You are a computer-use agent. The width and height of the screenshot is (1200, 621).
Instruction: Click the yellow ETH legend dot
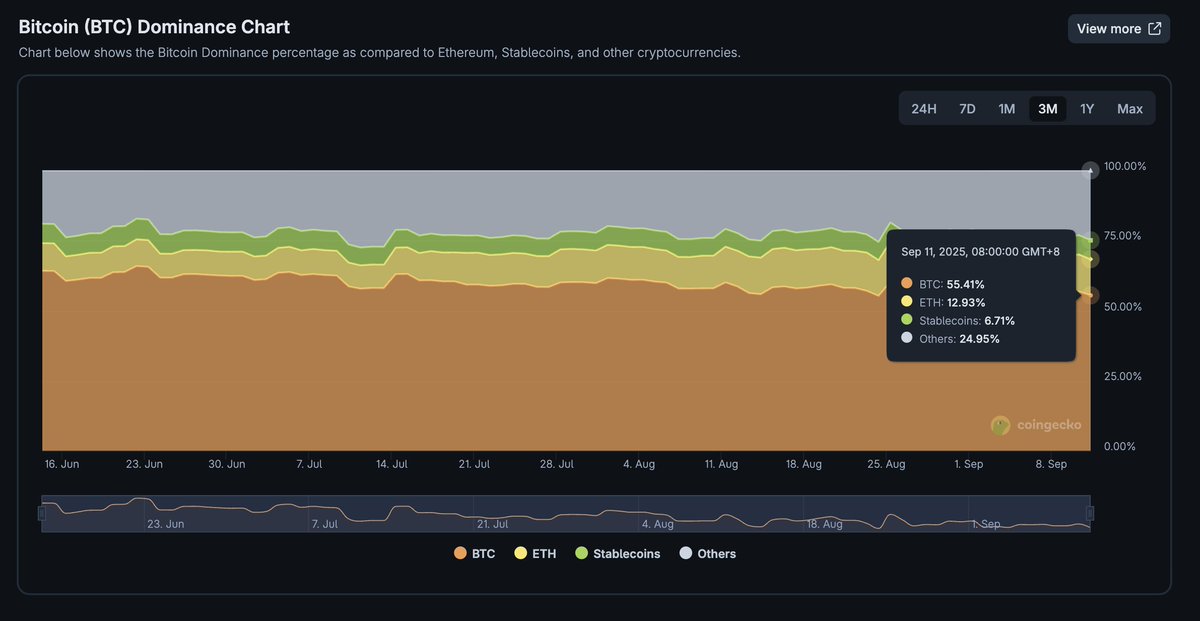pyautogui.click(x=520, y=553)
